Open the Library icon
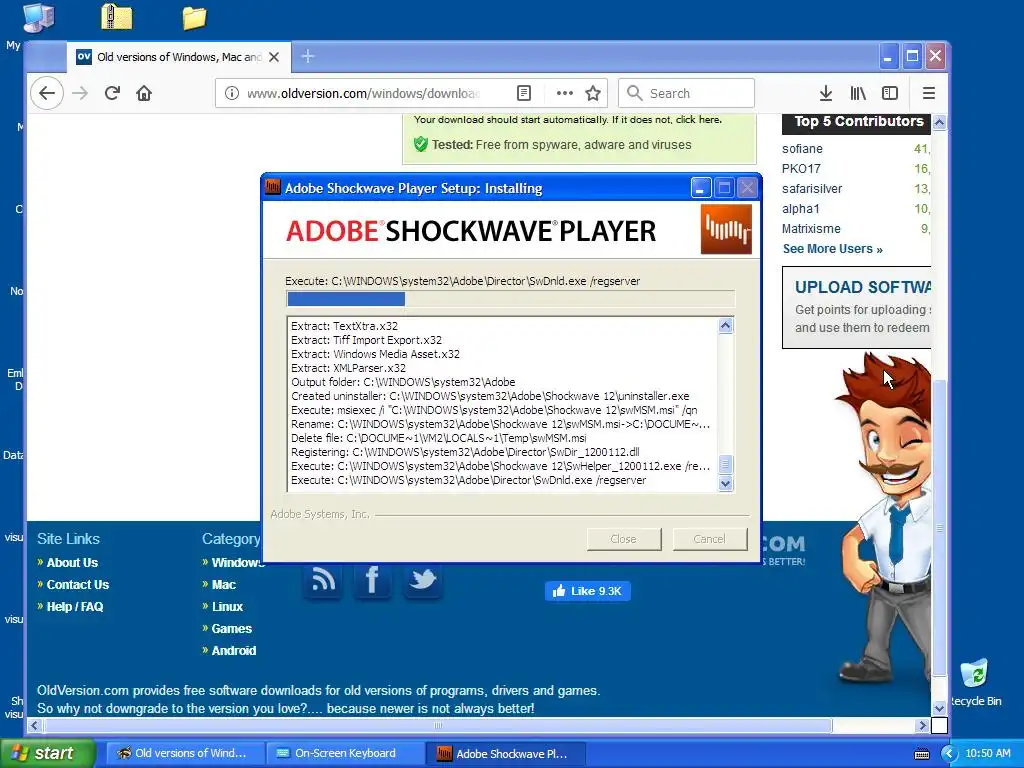This screenshot has height=768, width=1024. pos(858,93)
